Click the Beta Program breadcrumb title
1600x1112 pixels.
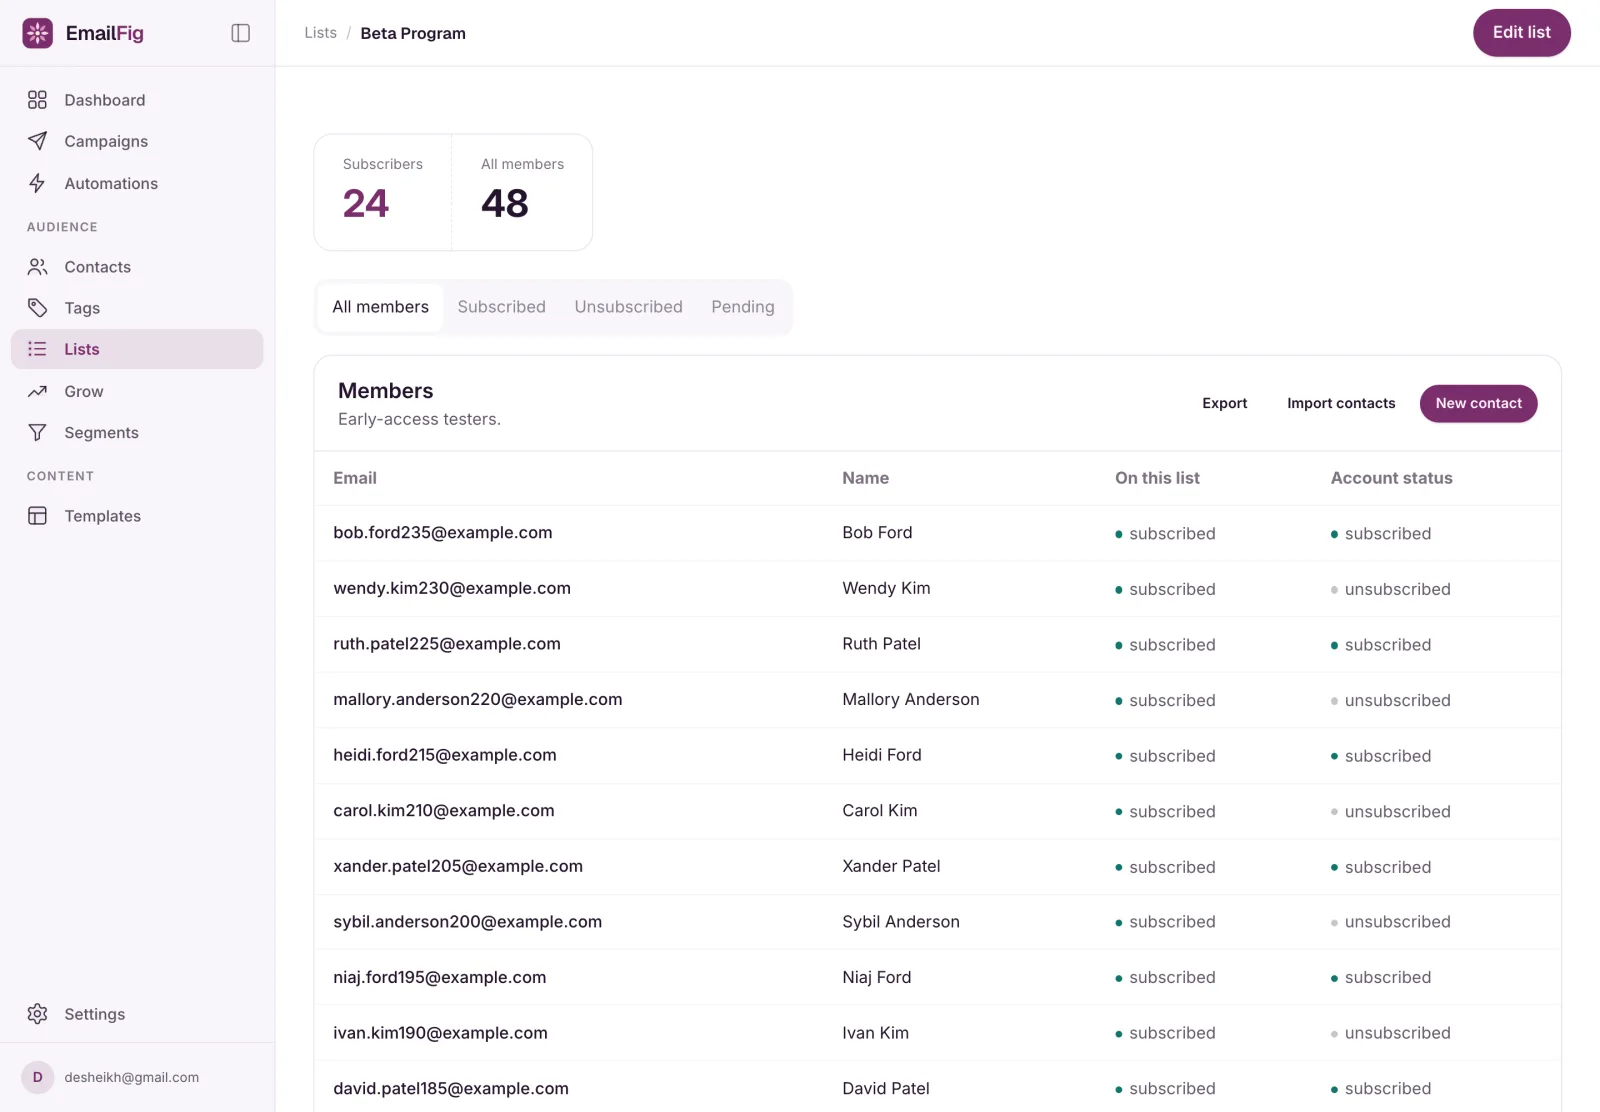pyautogui.click(x=413, y=33)
